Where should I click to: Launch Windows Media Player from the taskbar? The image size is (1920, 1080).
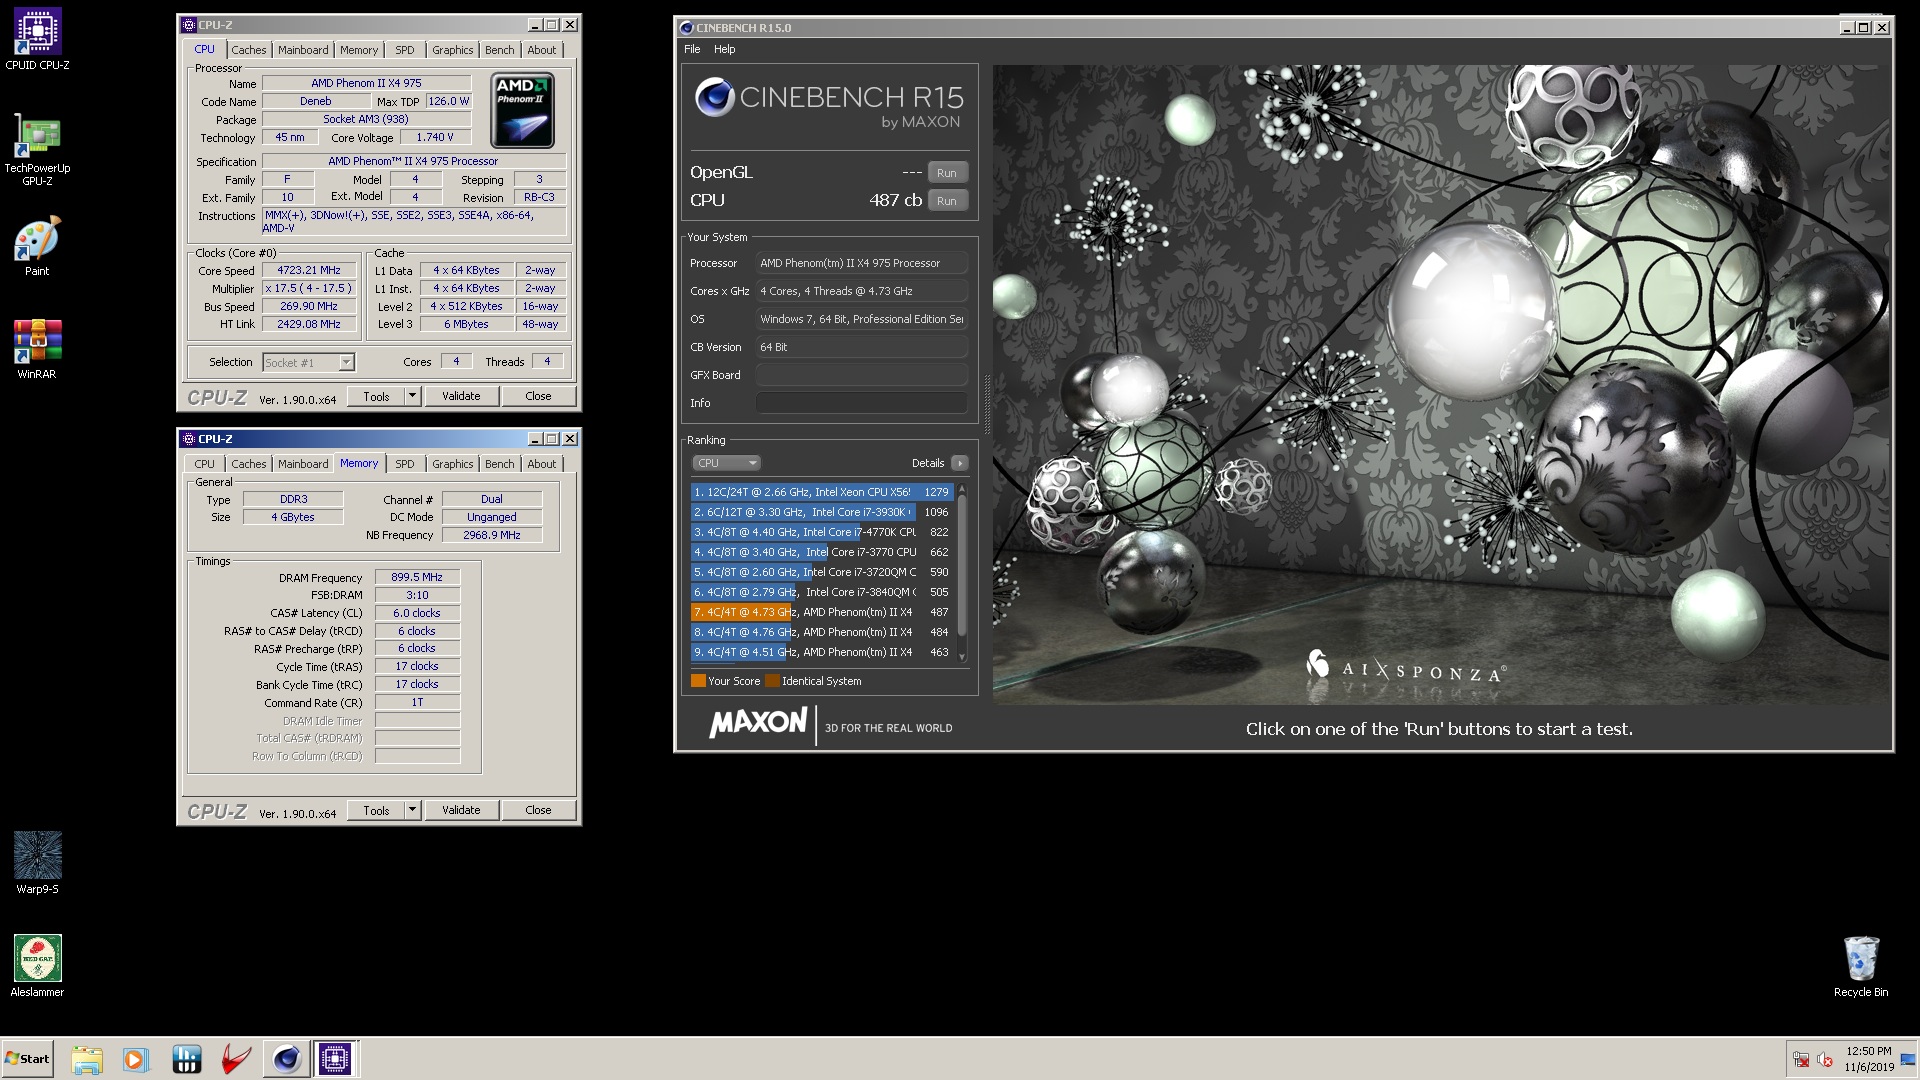(x=135, y=1059)
